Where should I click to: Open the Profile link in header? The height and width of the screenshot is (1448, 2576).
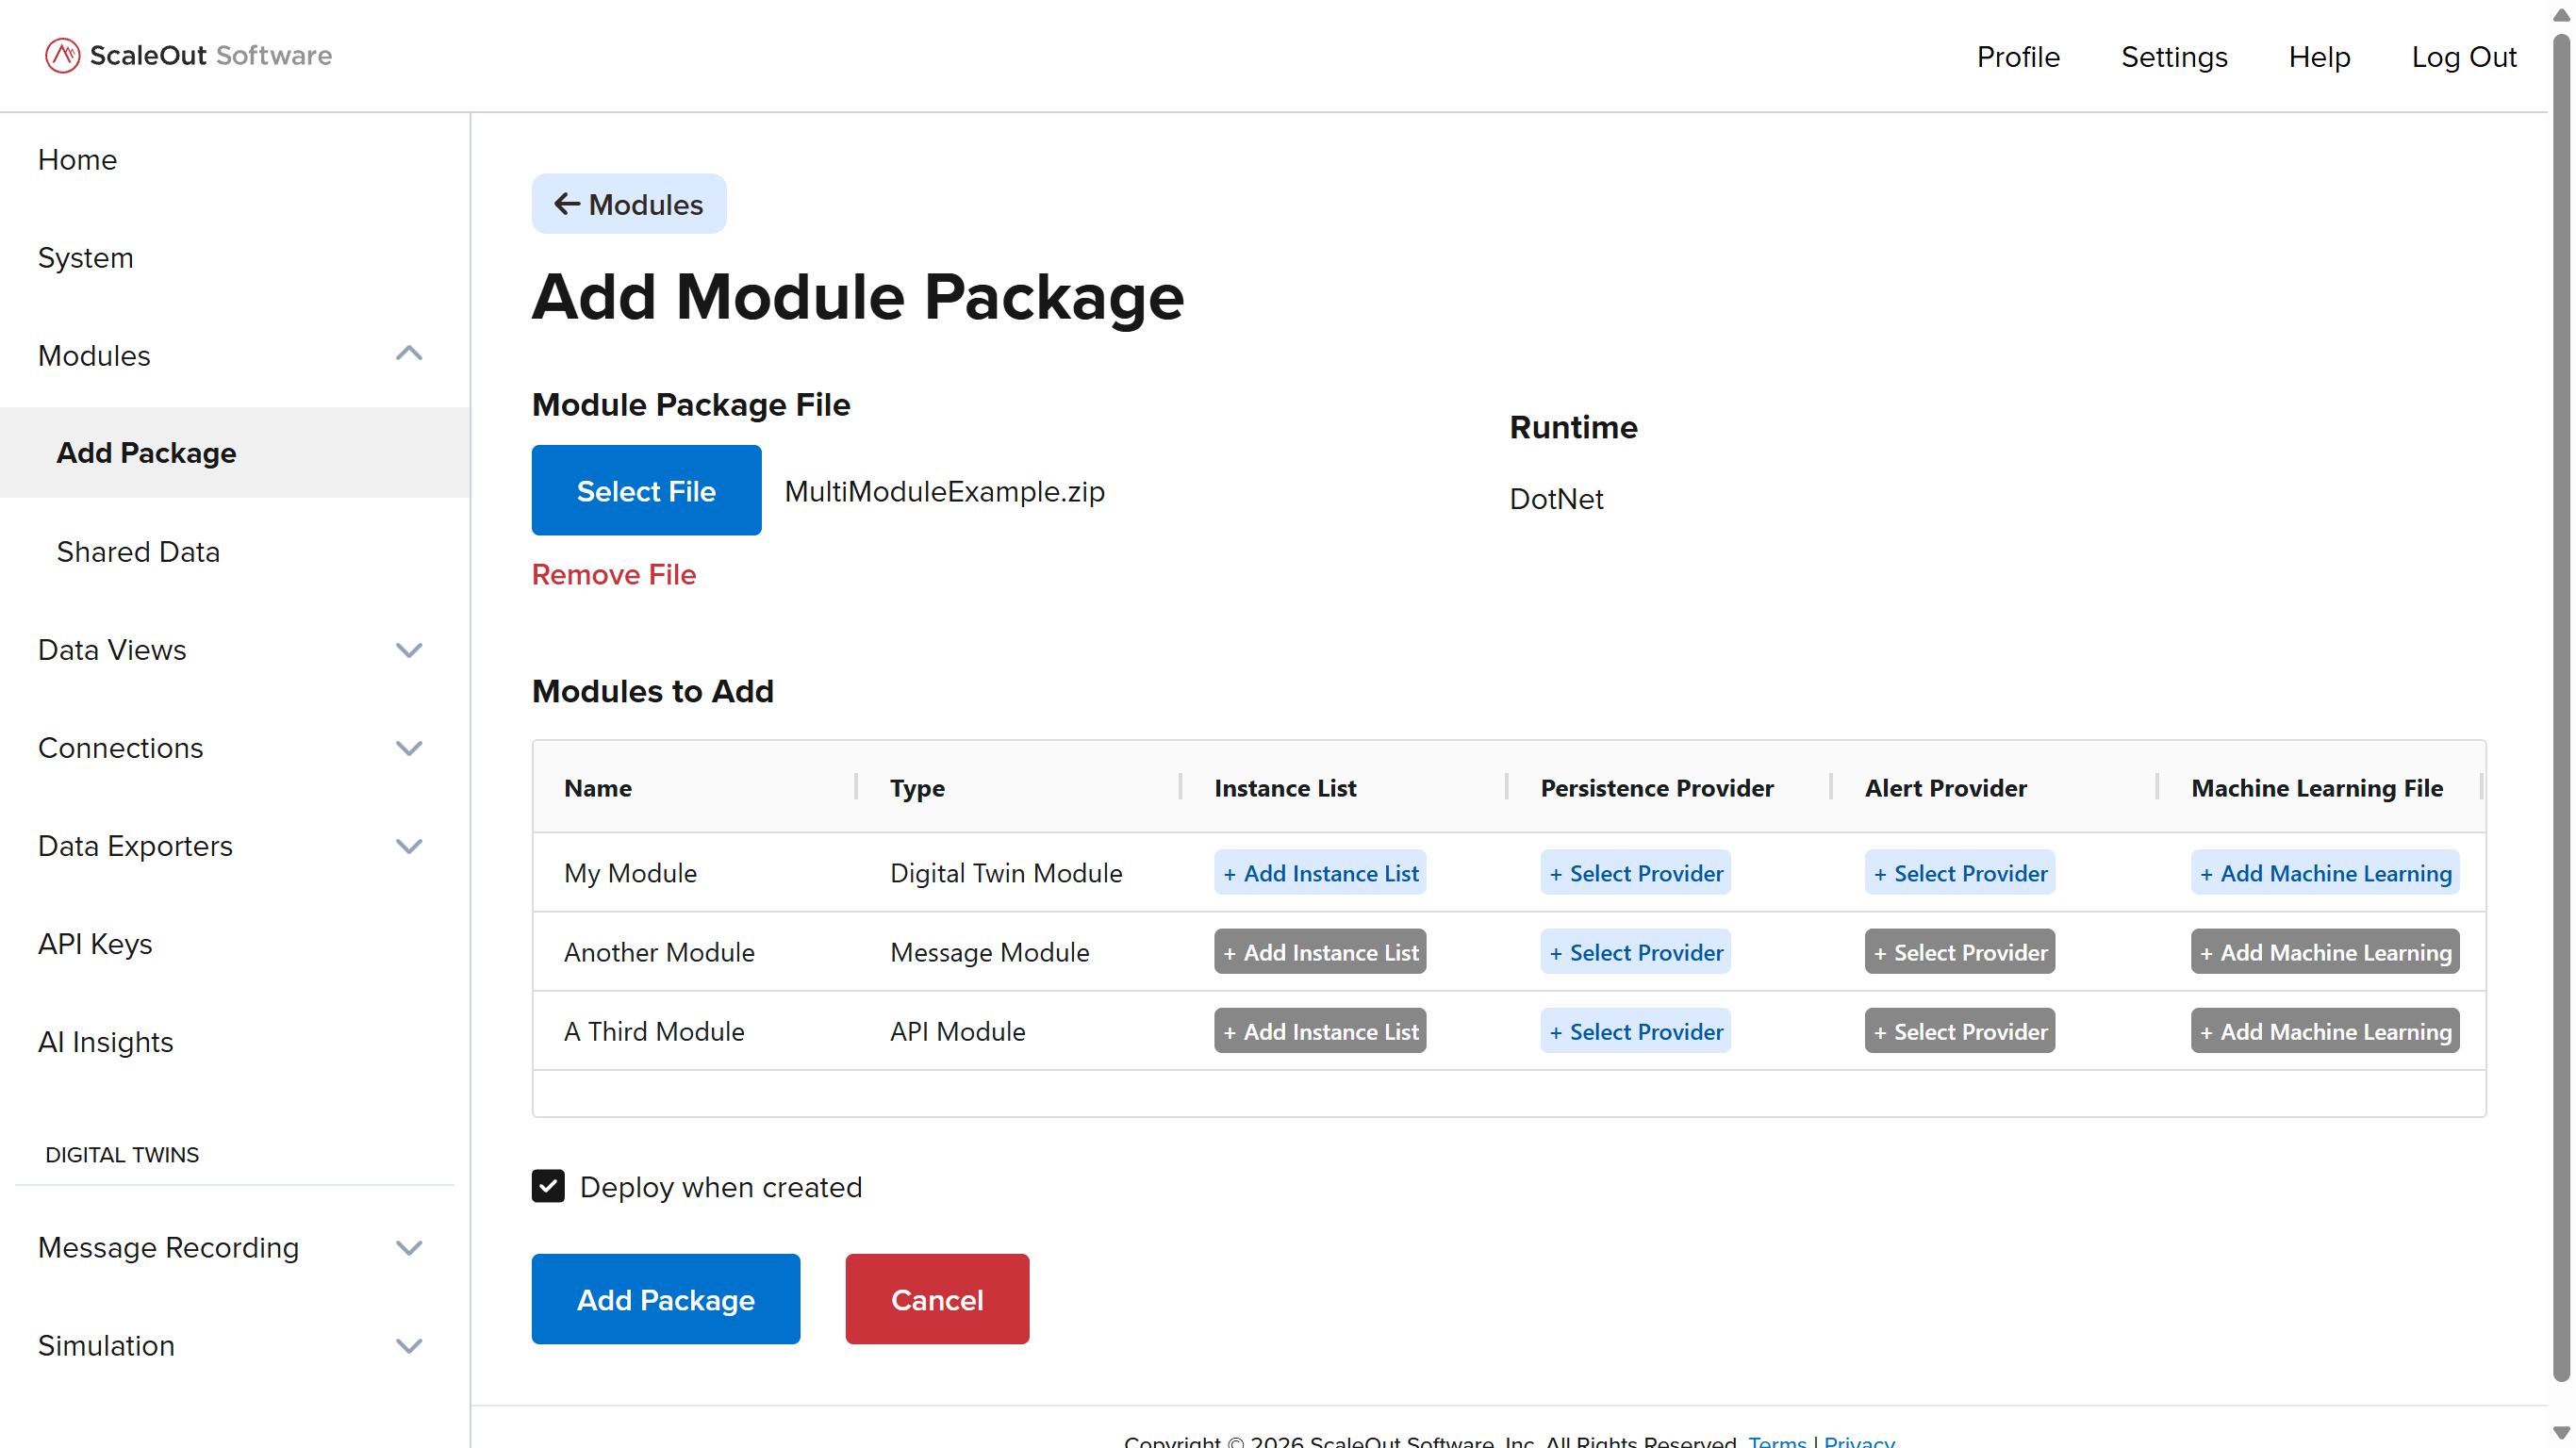(2018, 57)
